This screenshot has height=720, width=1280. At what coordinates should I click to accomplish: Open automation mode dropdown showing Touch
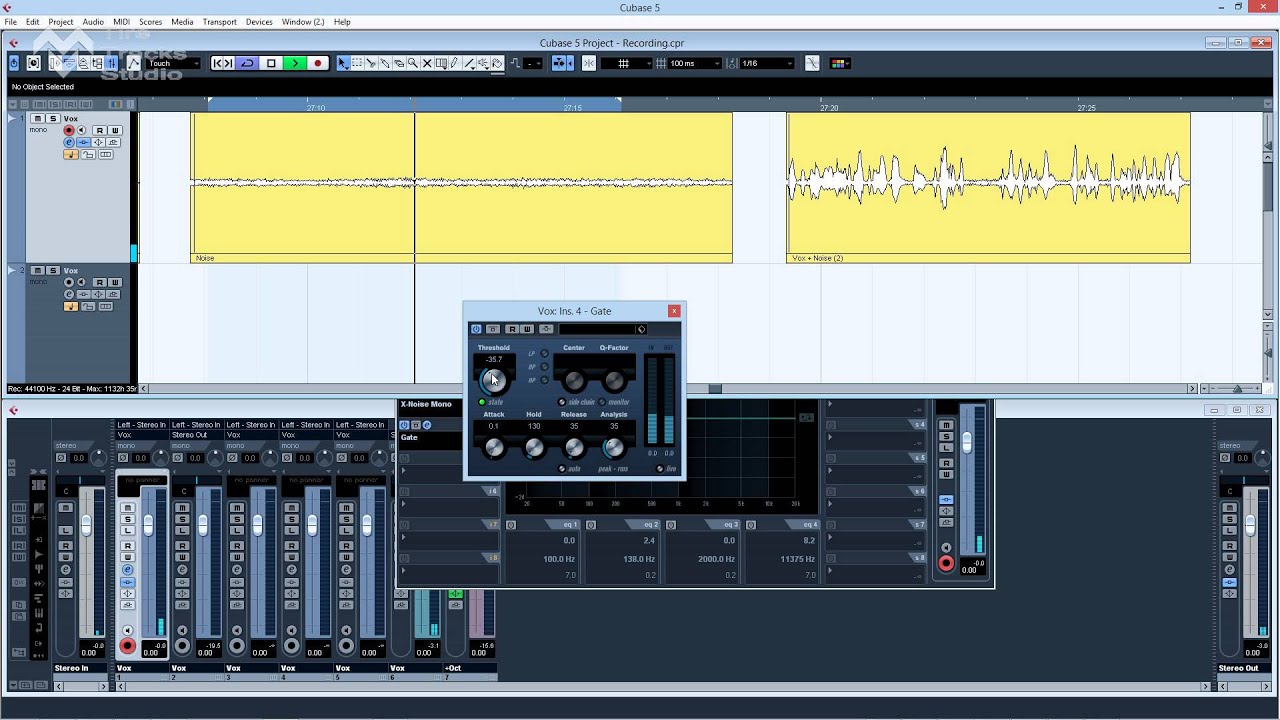coord(174,63)
